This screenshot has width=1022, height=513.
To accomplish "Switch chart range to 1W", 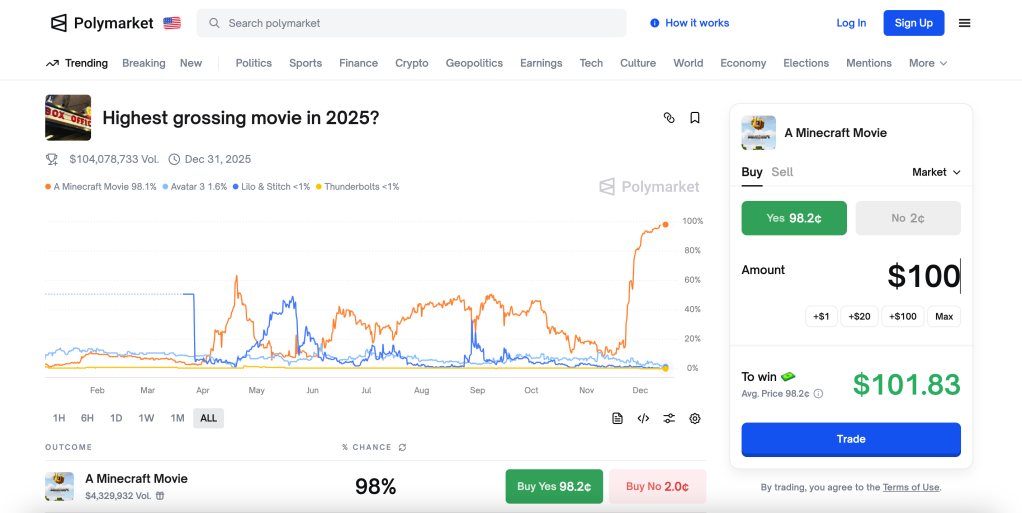I will click(146, 418).
